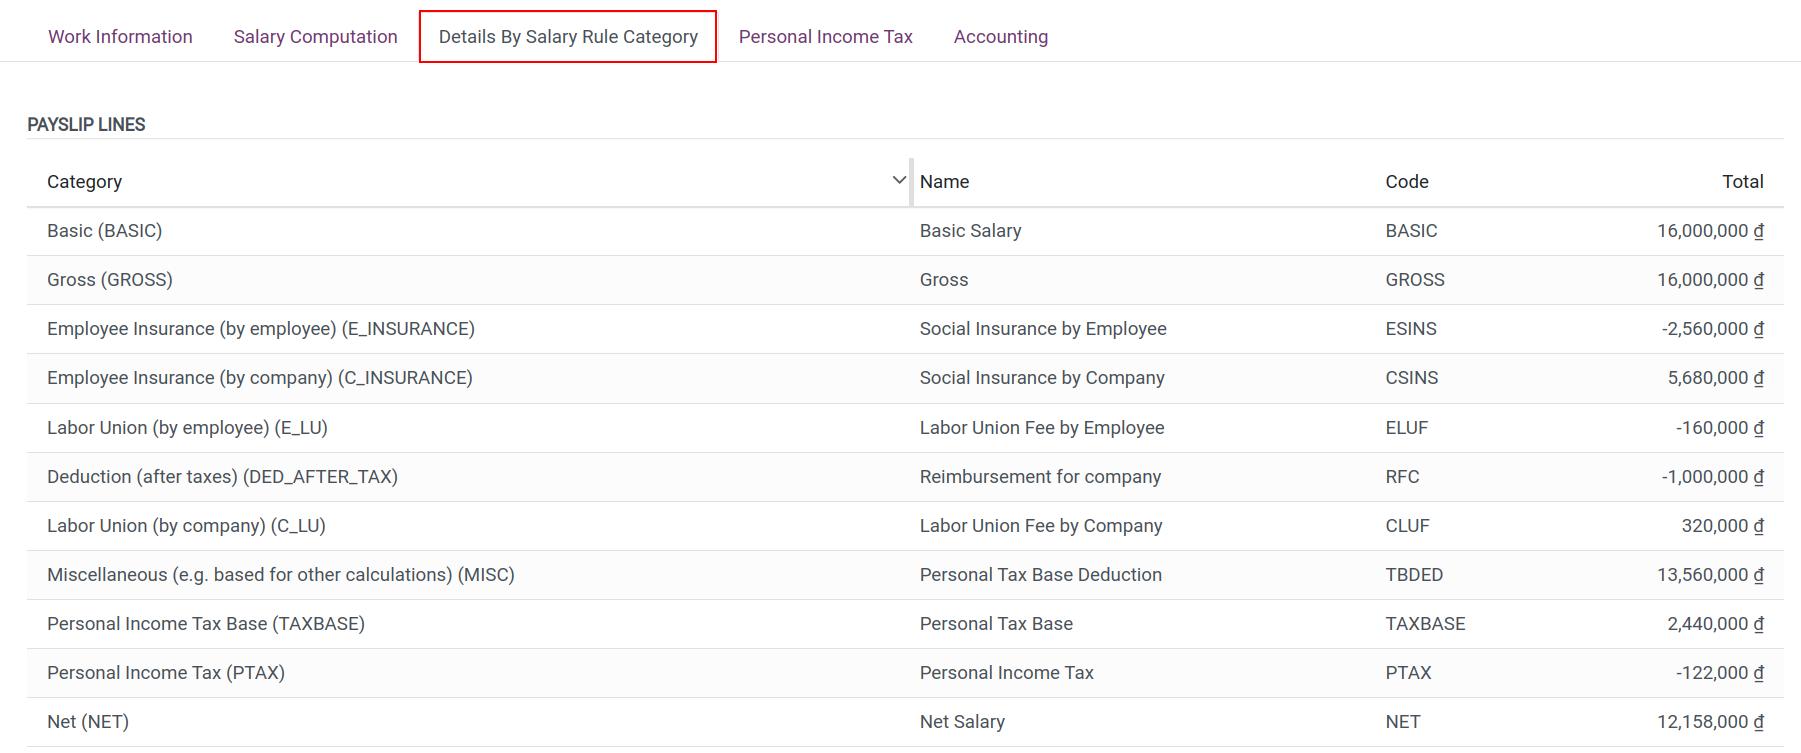Sort the table by the Category column
The height and width of the screenshot is (753, 1801).
[x=85, y=181]
